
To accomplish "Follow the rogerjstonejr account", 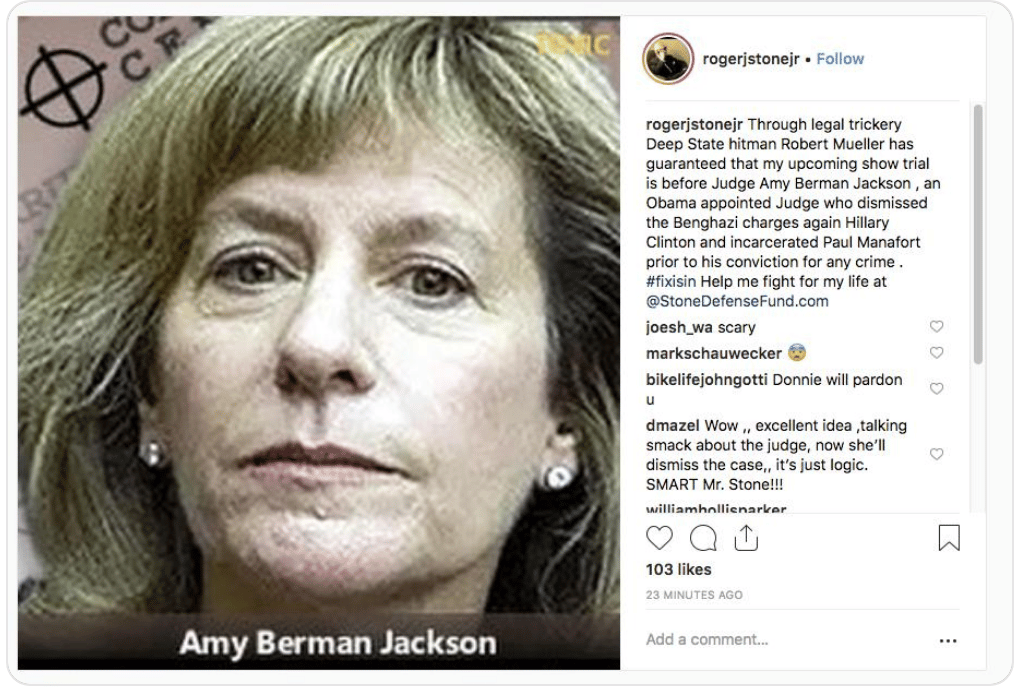I will [840, 59].
